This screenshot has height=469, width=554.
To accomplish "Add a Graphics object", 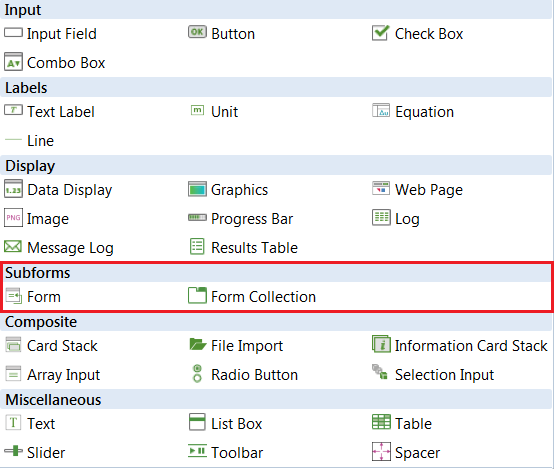I will click(x=228, y=190).
